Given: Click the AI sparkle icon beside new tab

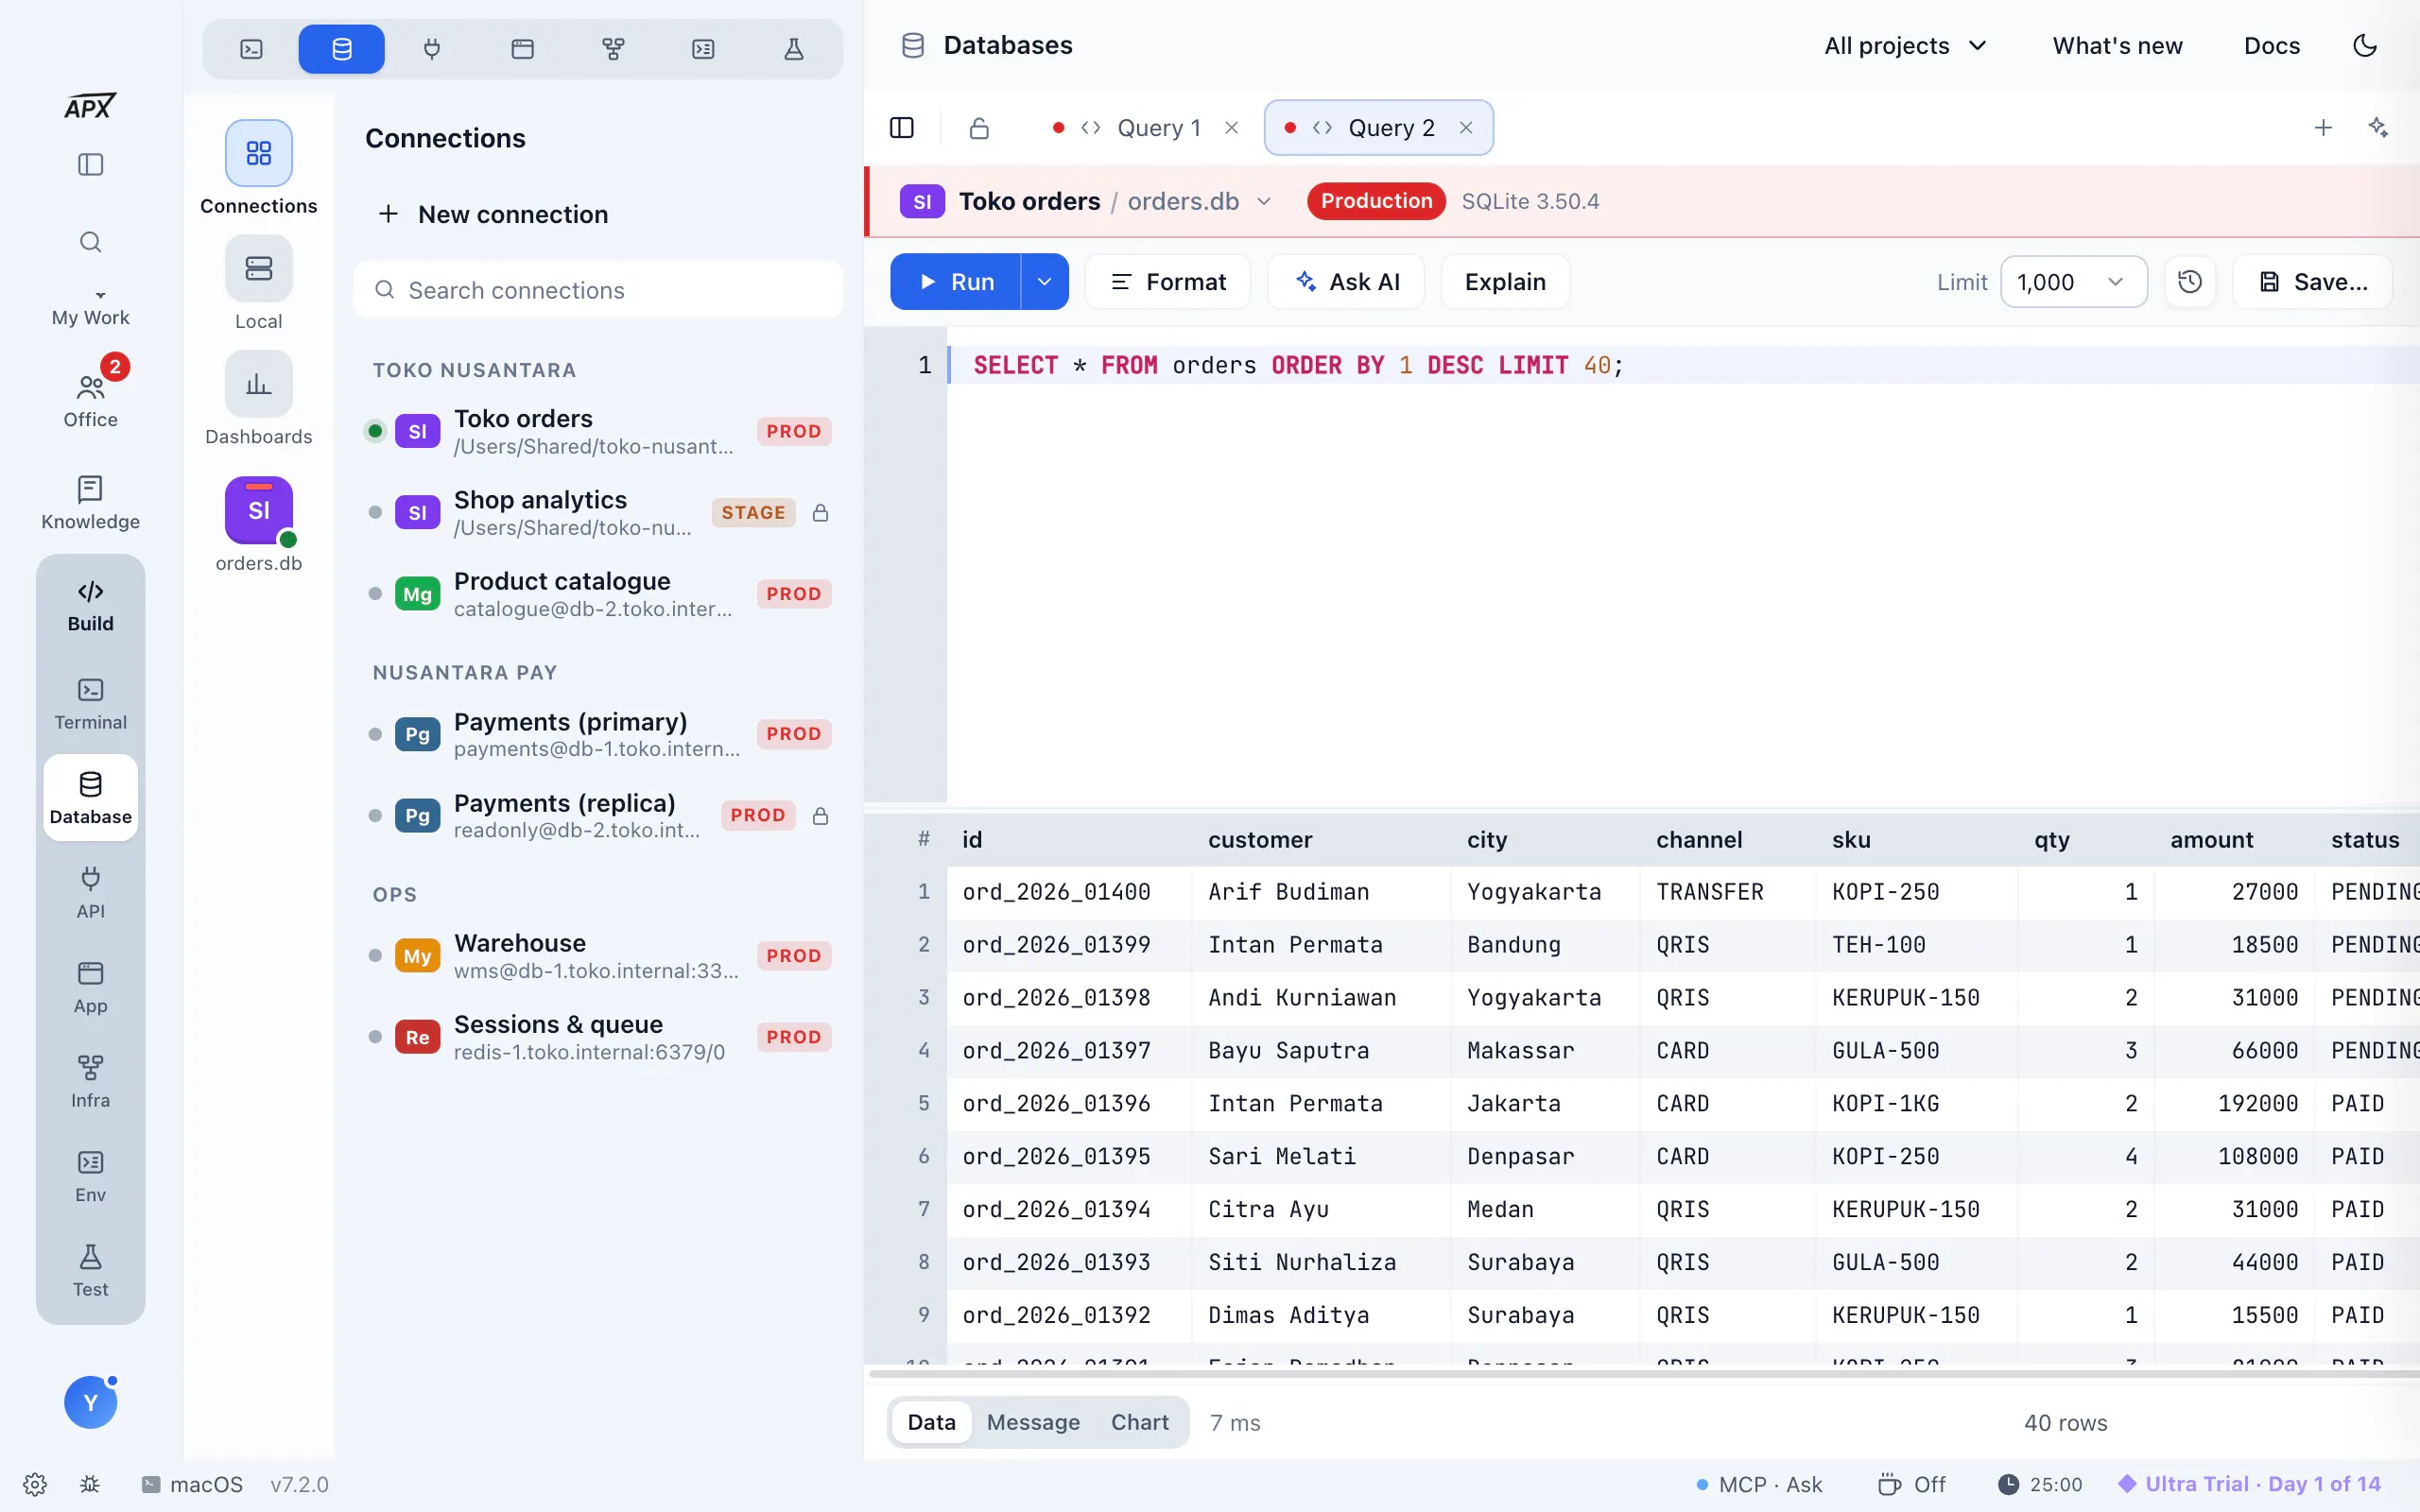Looking at the screenshot, I should point(2378,128).
